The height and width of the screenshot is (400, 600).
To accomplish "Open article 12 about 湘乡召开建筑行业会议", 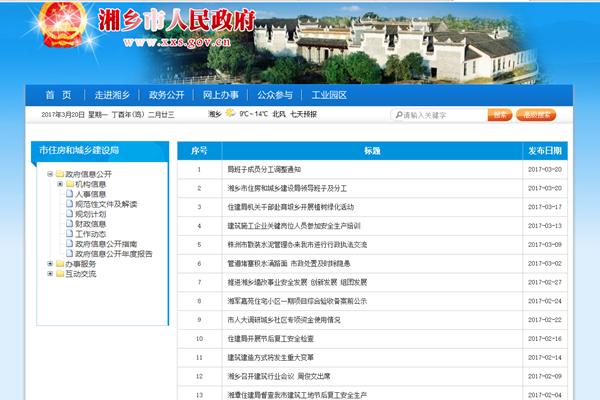I will [279, 376].
